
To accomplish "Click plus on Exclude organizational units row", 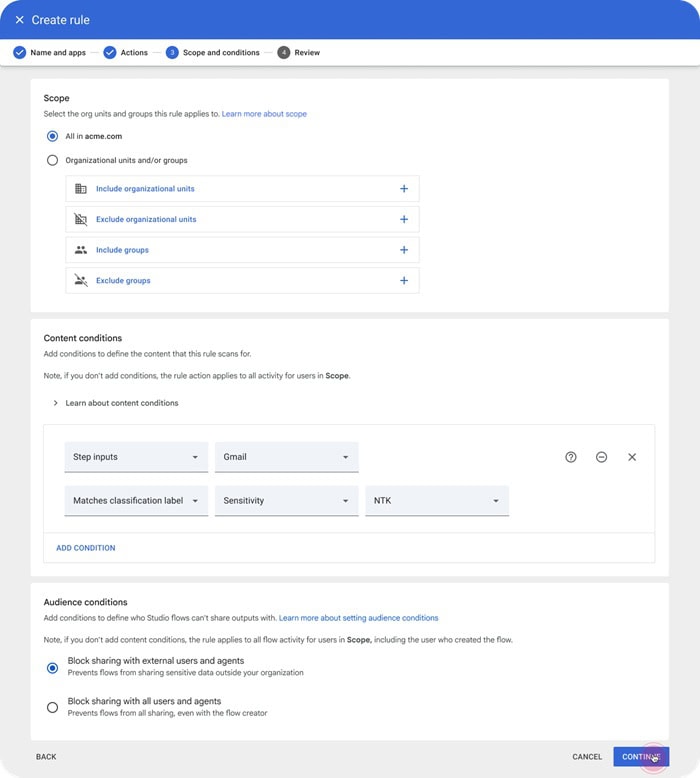I will 404,219.
